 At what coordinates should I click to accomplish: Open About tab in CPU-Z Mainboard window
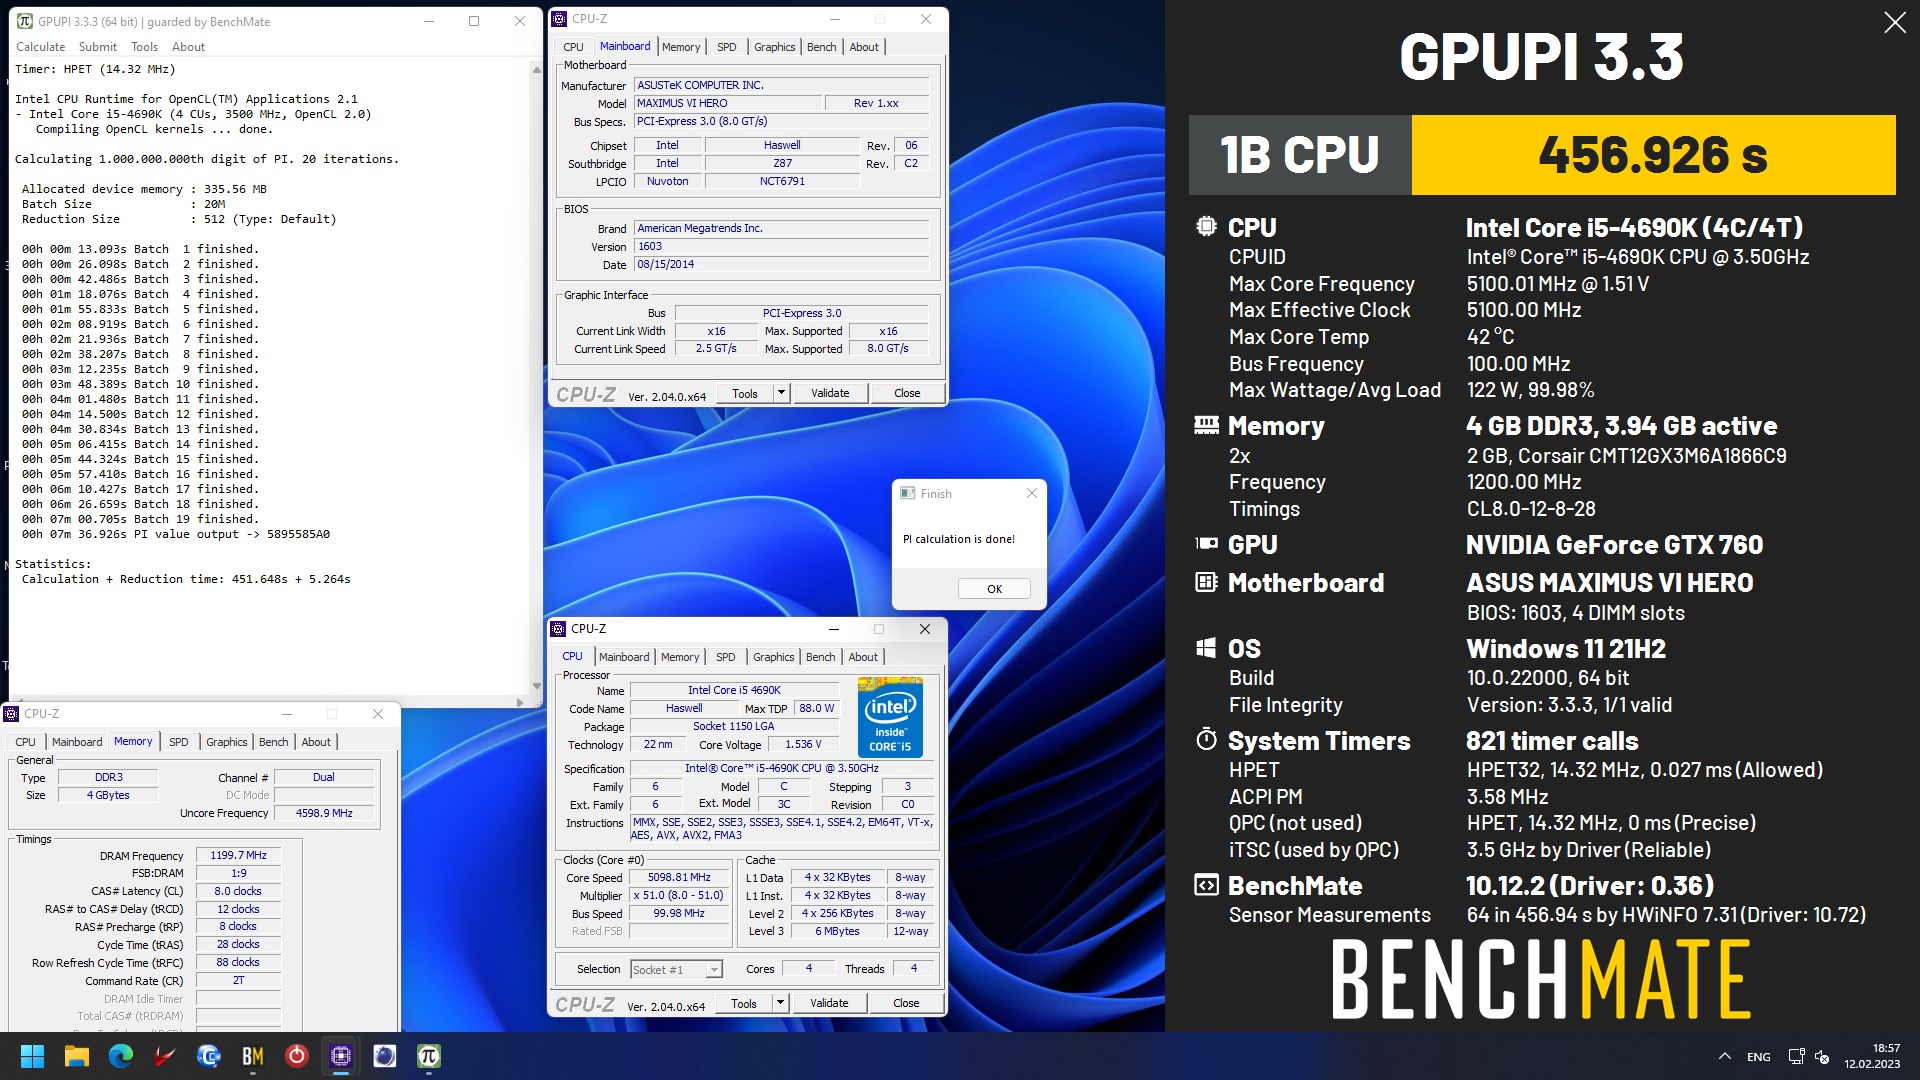click(864, 47)
